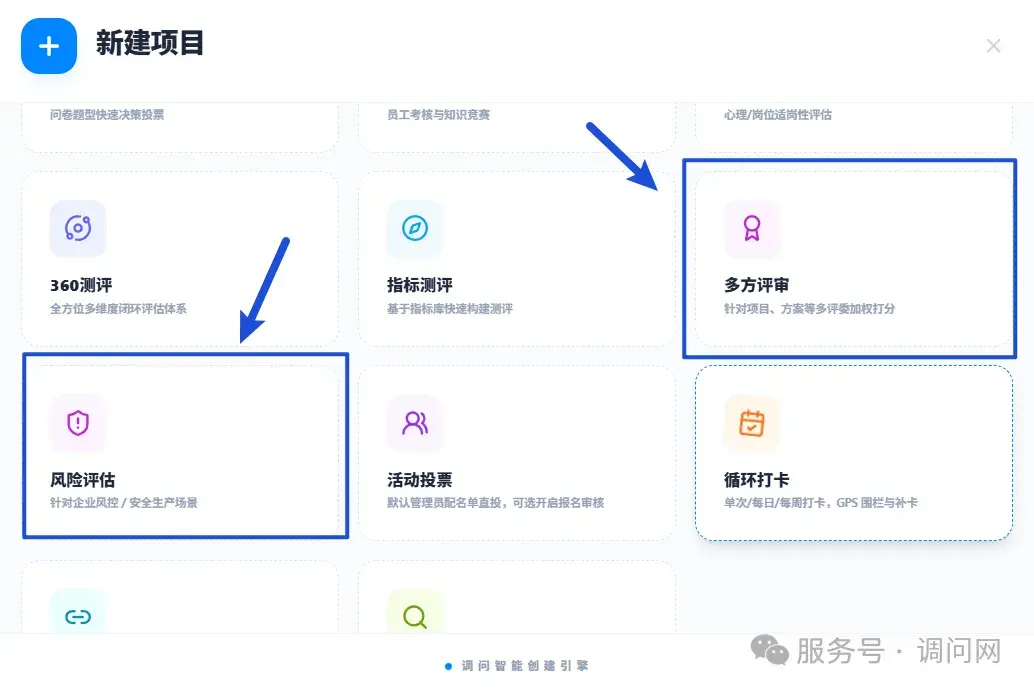The width and height of the screenshot is (1034, 692).
Task: Open the 活动投票 title
Action: [x=419, y=480]
